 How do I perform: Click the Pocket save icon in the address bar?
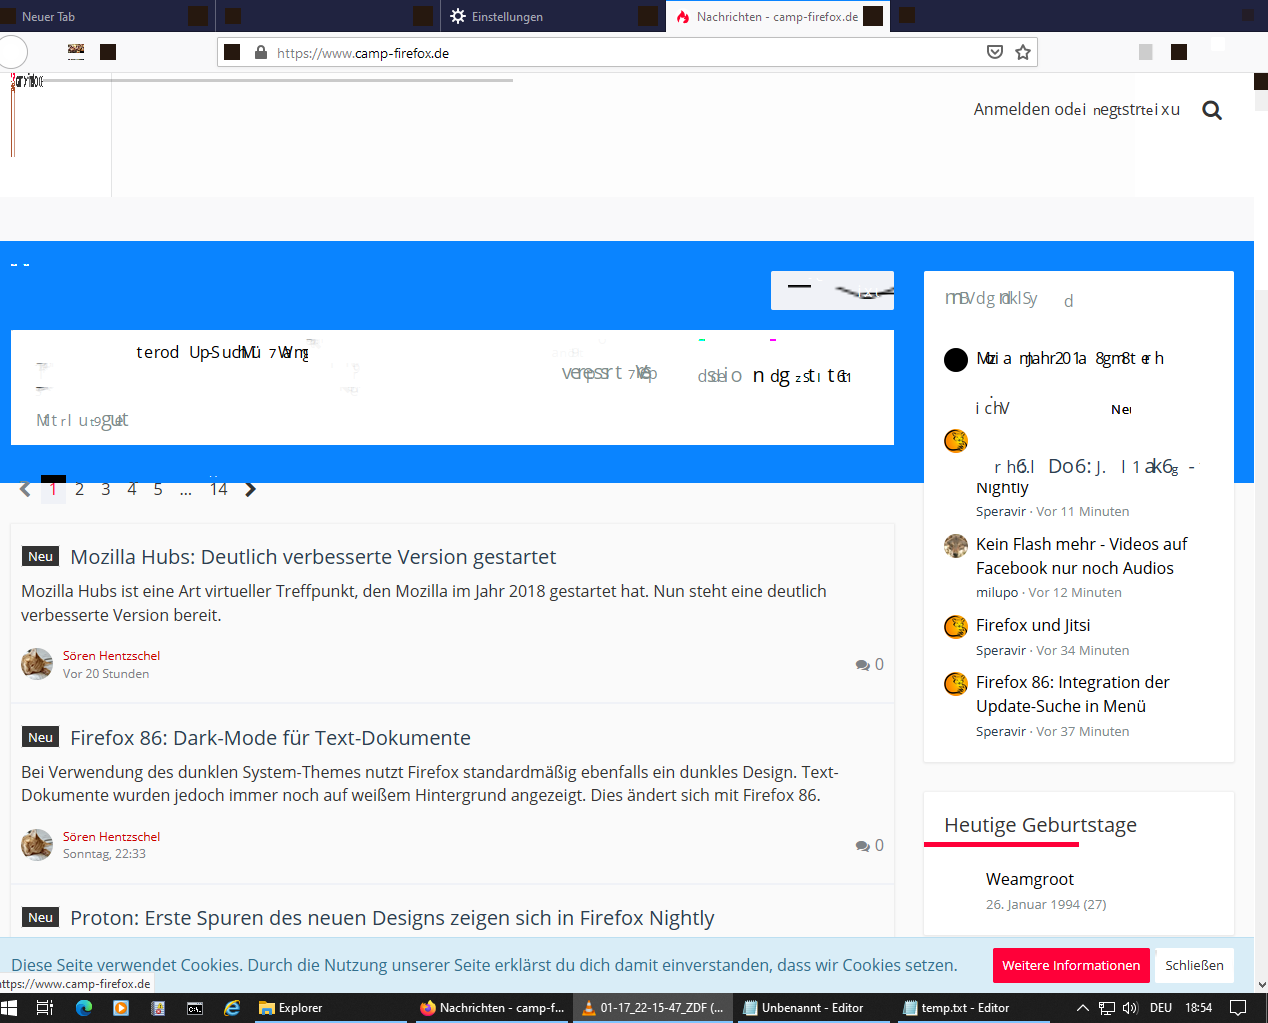[x=995, y=52]
